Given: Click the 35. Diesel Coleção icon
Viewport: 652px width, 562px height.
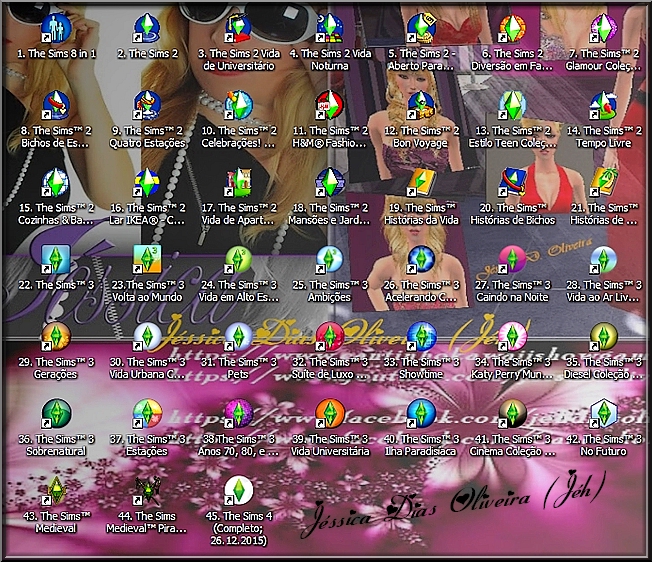Looking at the screenshot, I should click(x=604, y=337).
